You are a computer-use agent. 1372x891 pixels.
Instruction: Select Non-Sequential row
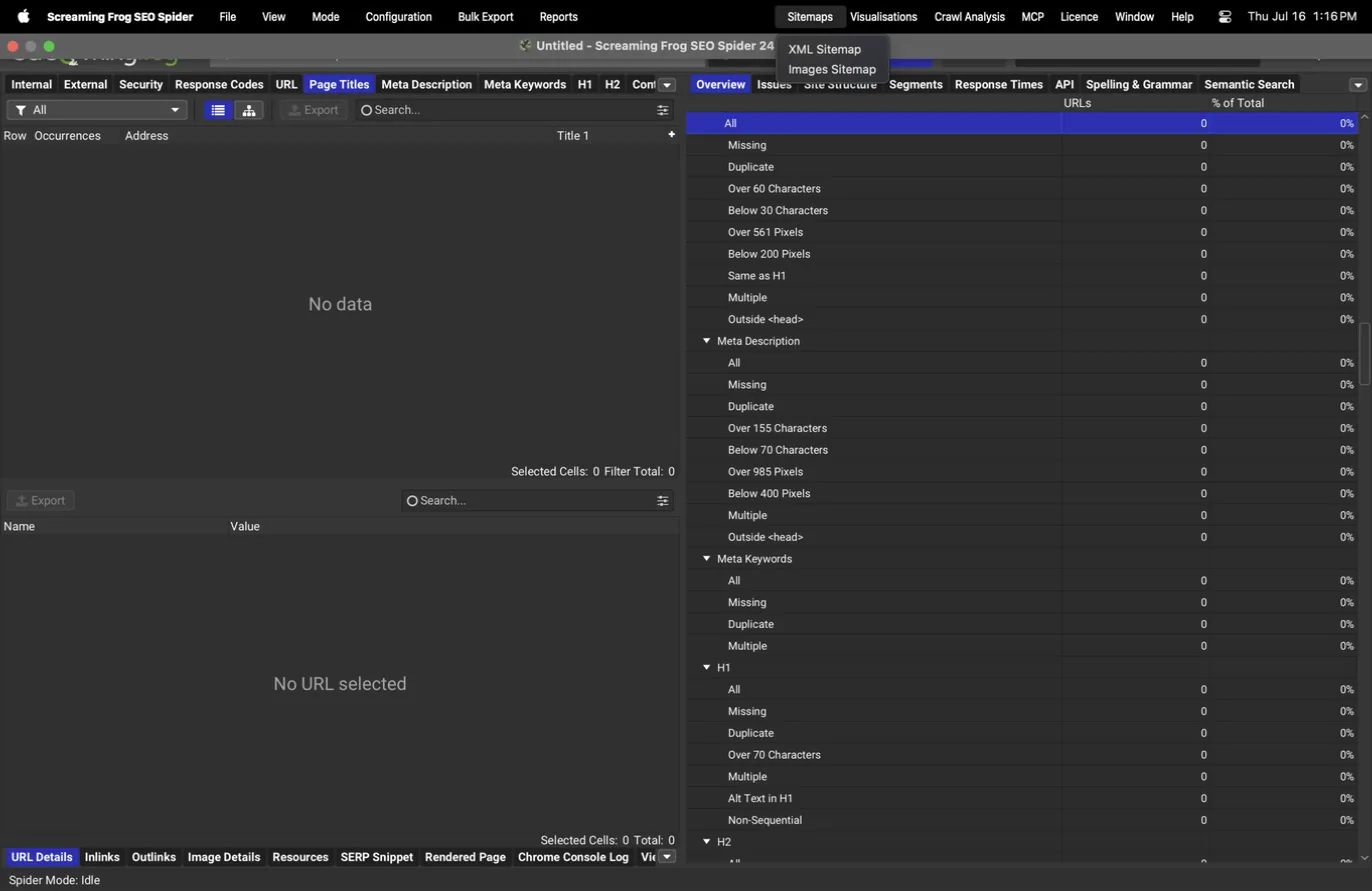1021,820
